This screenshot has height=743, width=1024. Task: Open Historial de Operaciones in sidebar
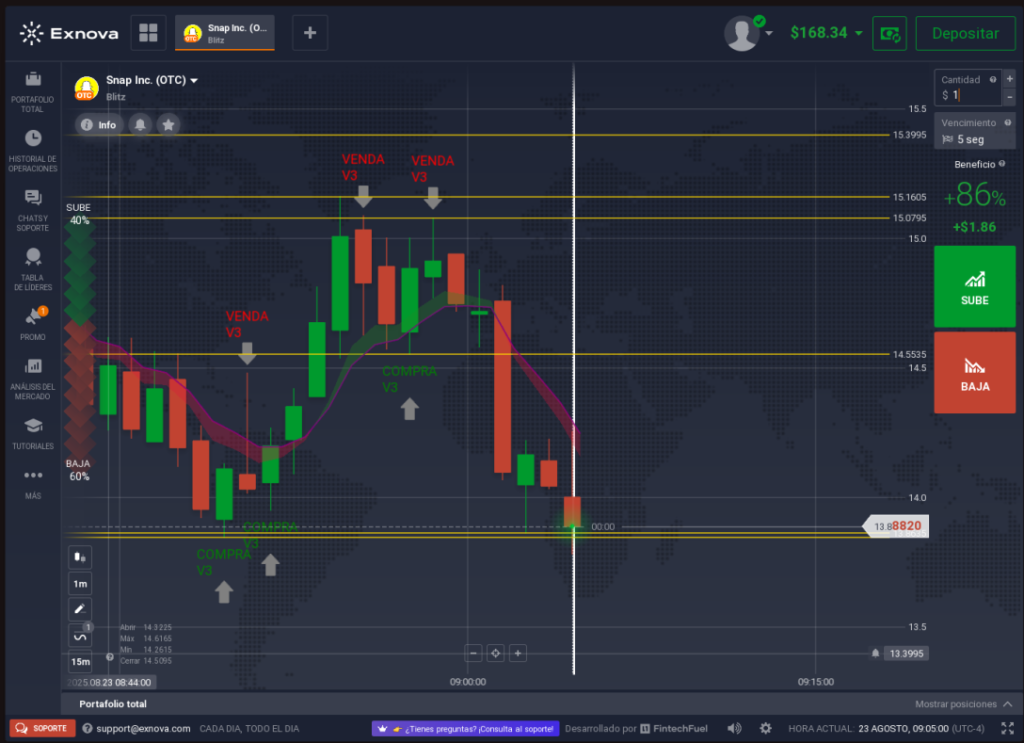coord(33,149)
